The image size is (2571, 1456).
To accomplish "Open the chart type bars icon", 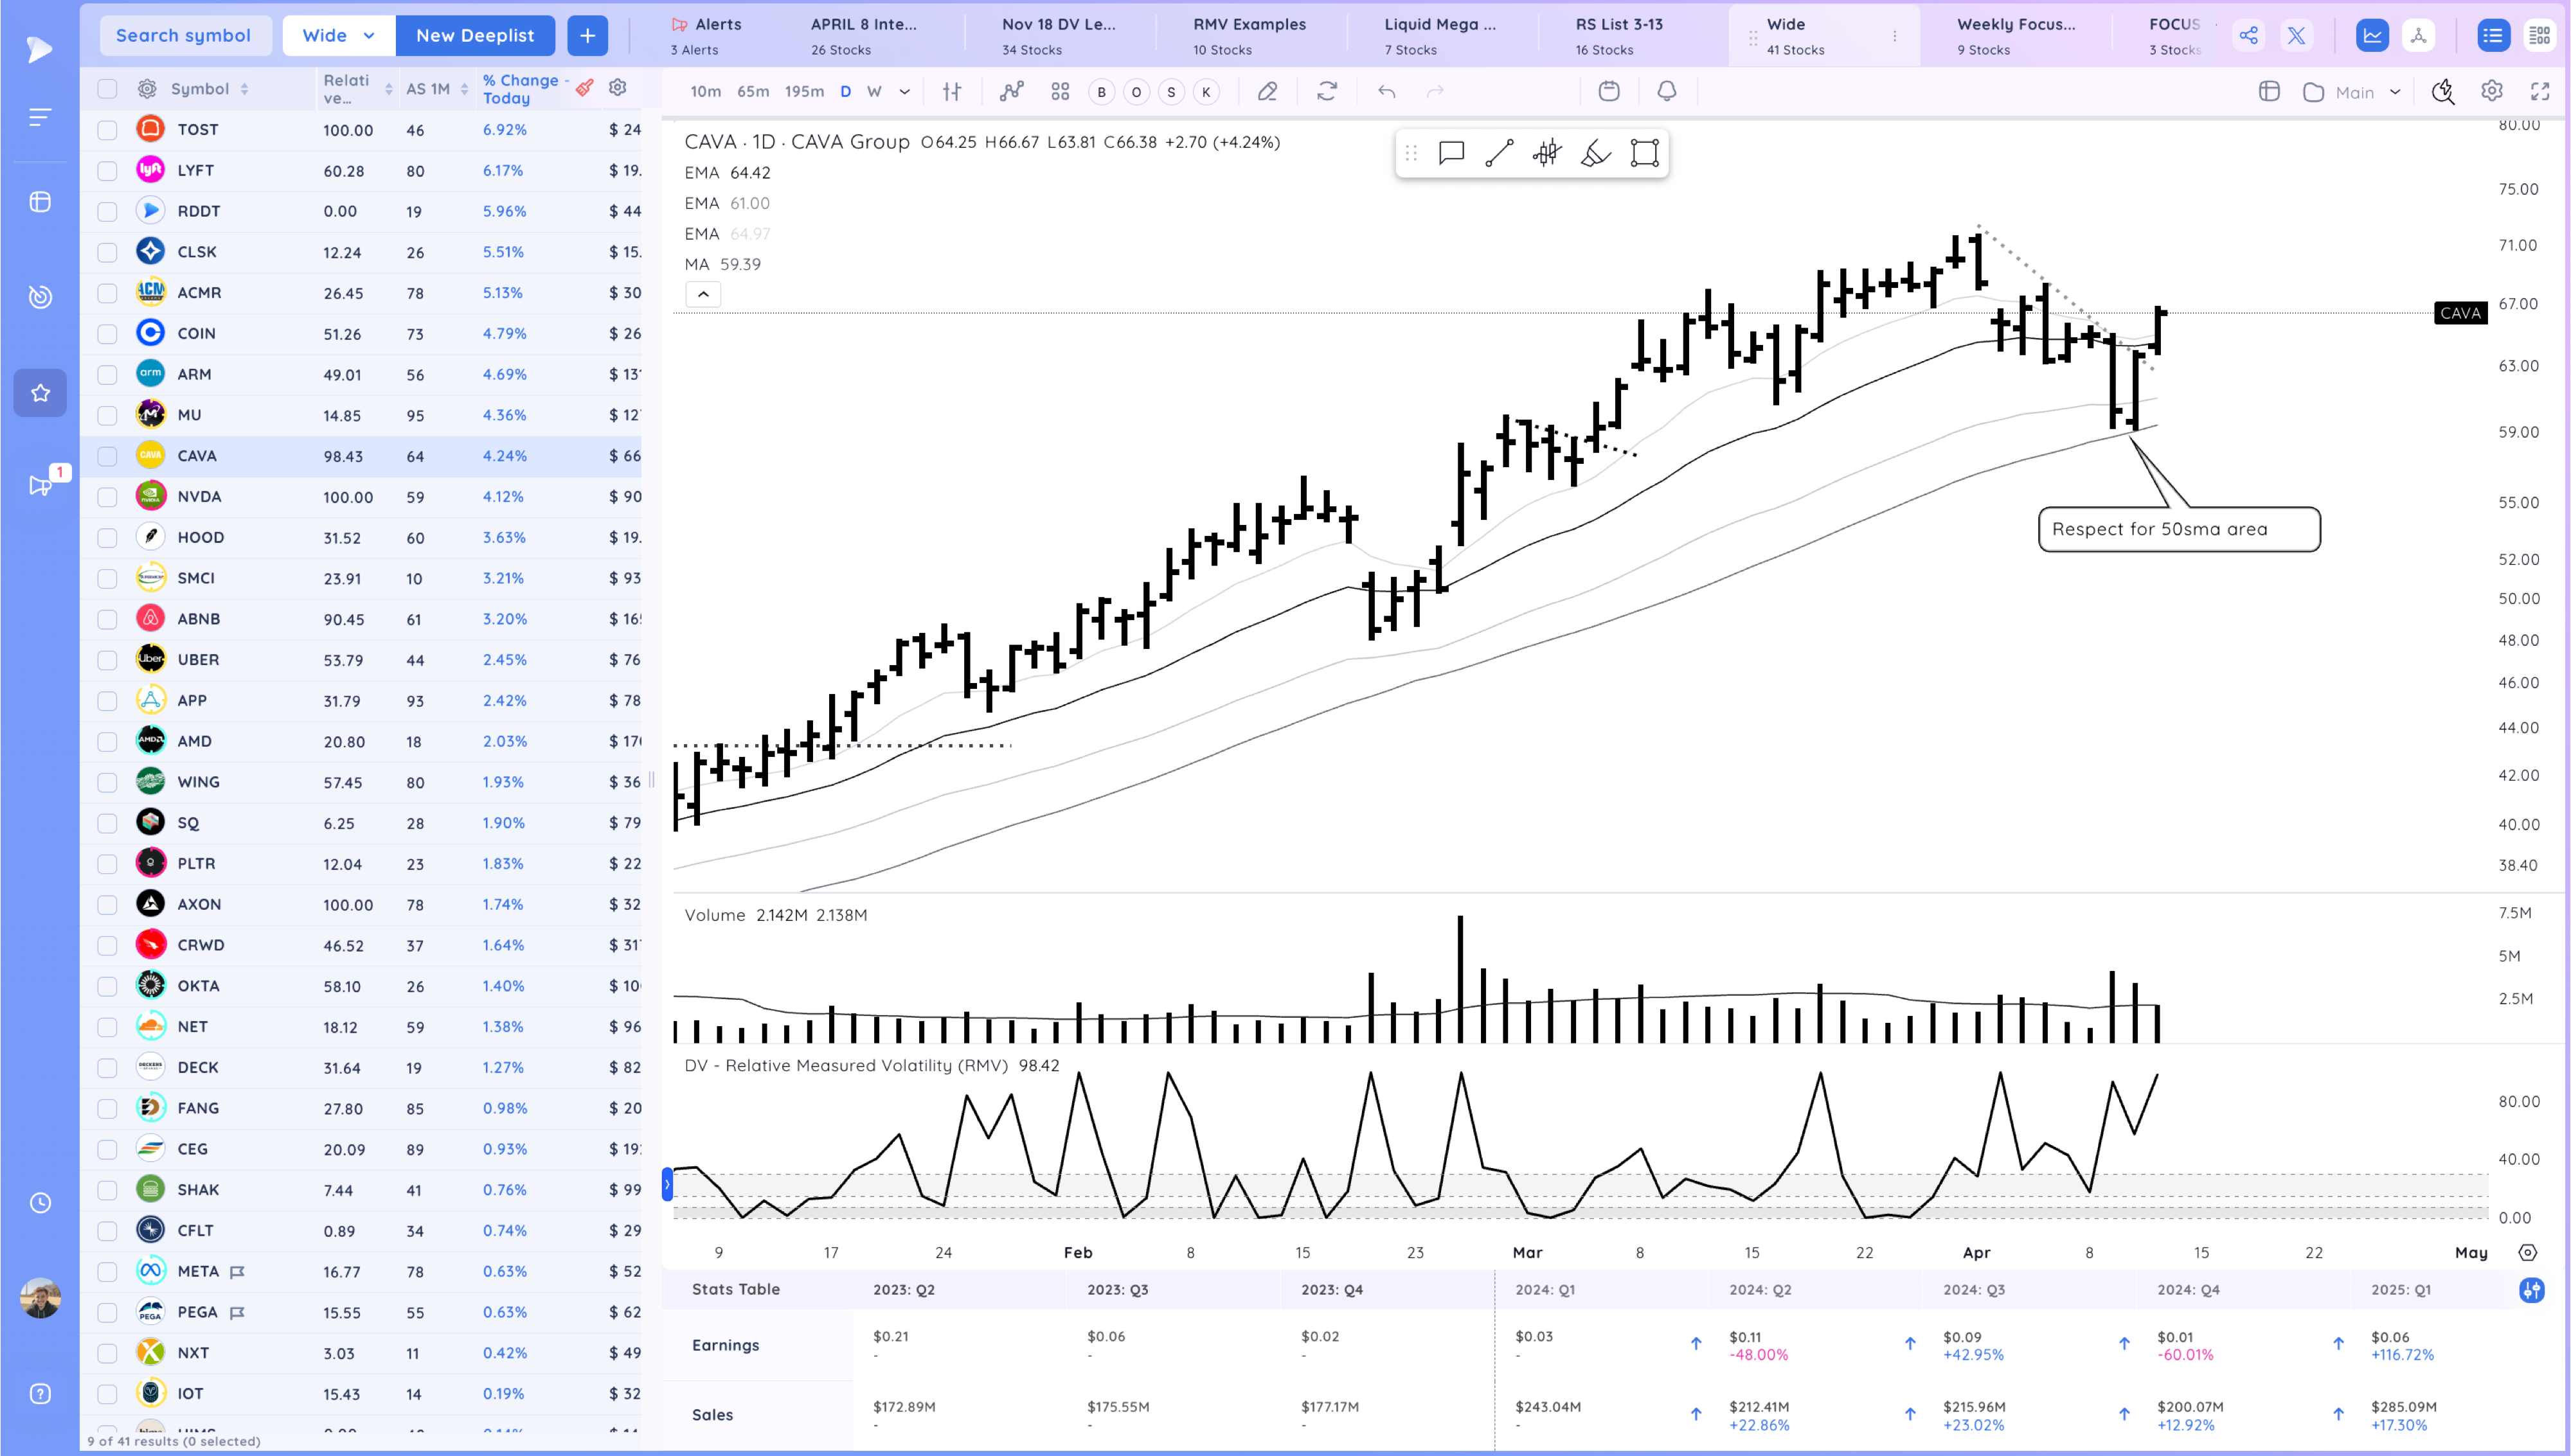I will (x=952, y=91).
